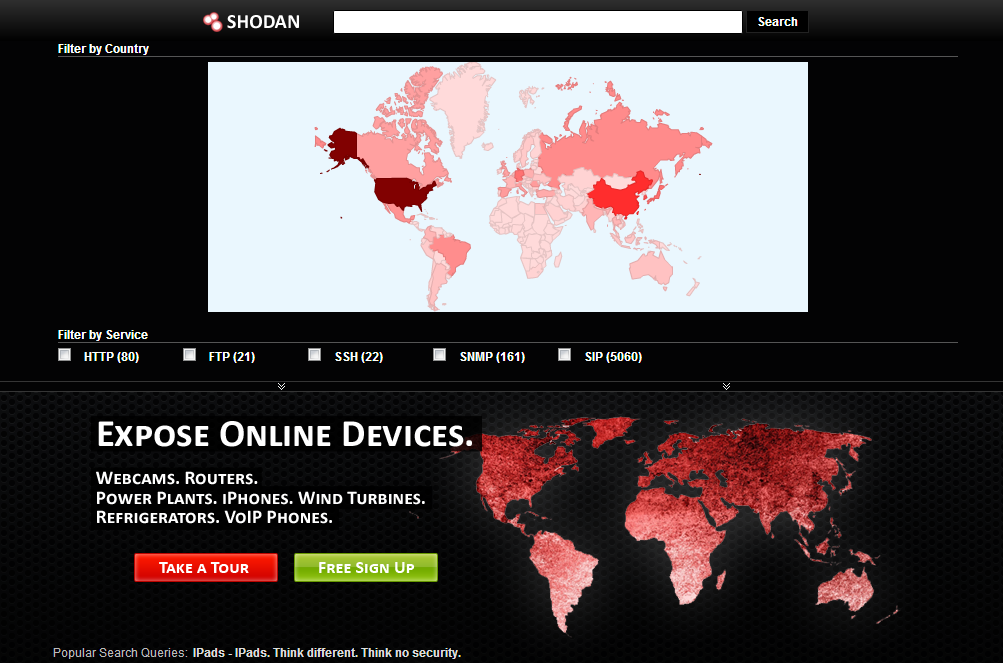Click the Free Sign Up button
The width and height of the screenshot is (1003, 663).
[x=366, y=568]
